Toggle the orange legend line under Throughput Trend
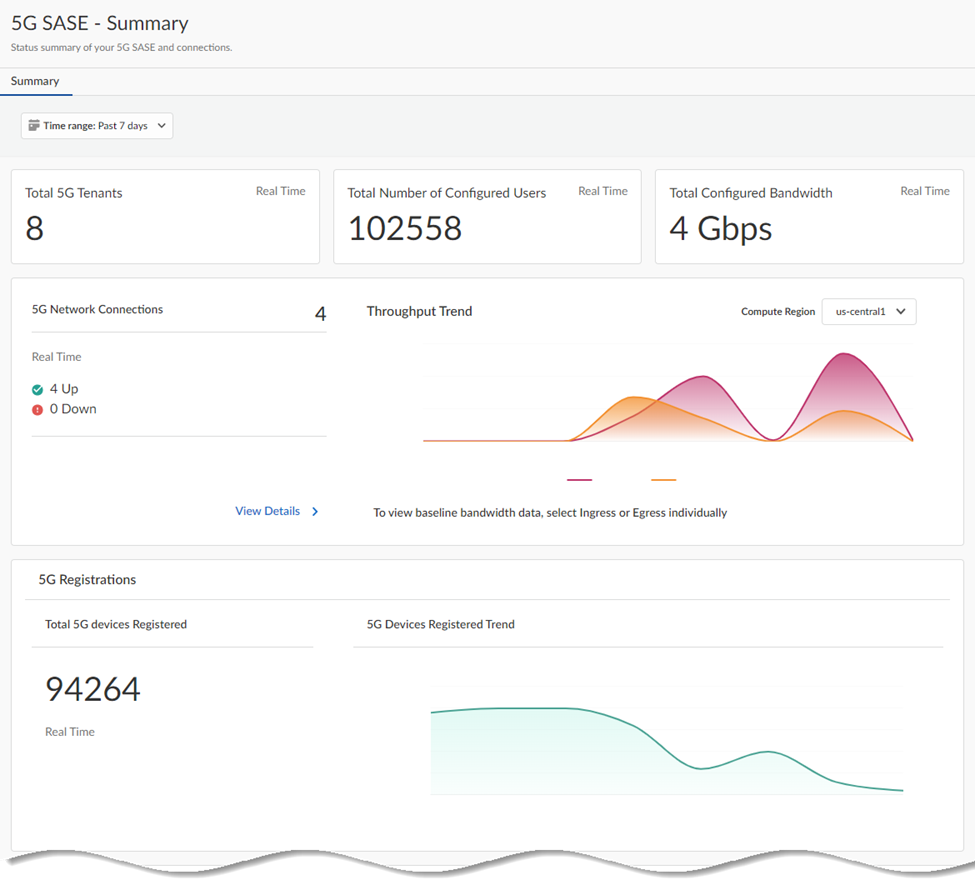 [x=663, y=480]
